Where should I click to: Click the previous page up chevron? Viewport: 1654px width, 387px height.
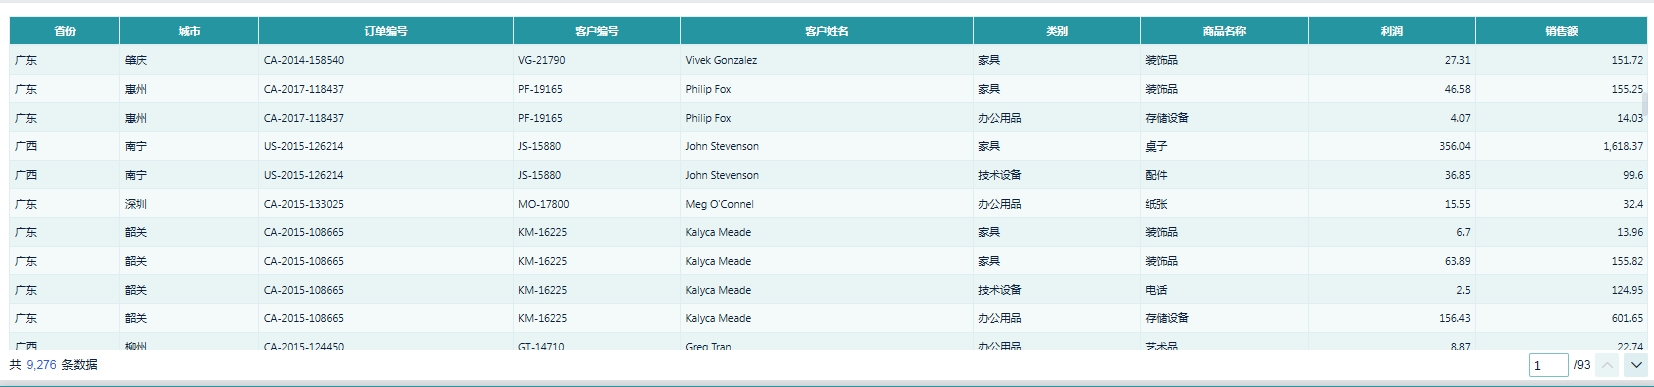[1608, 365]
